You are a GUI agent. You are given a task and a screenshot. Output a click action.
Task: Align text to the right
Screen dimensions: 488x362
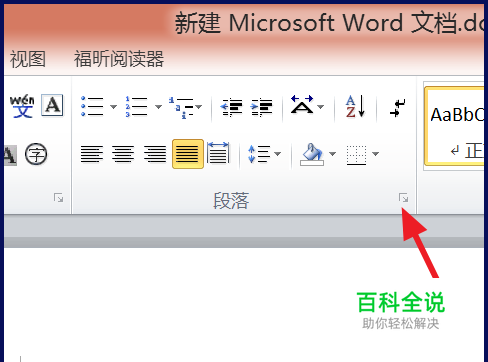pyautogui.click(x=155, y=154)
